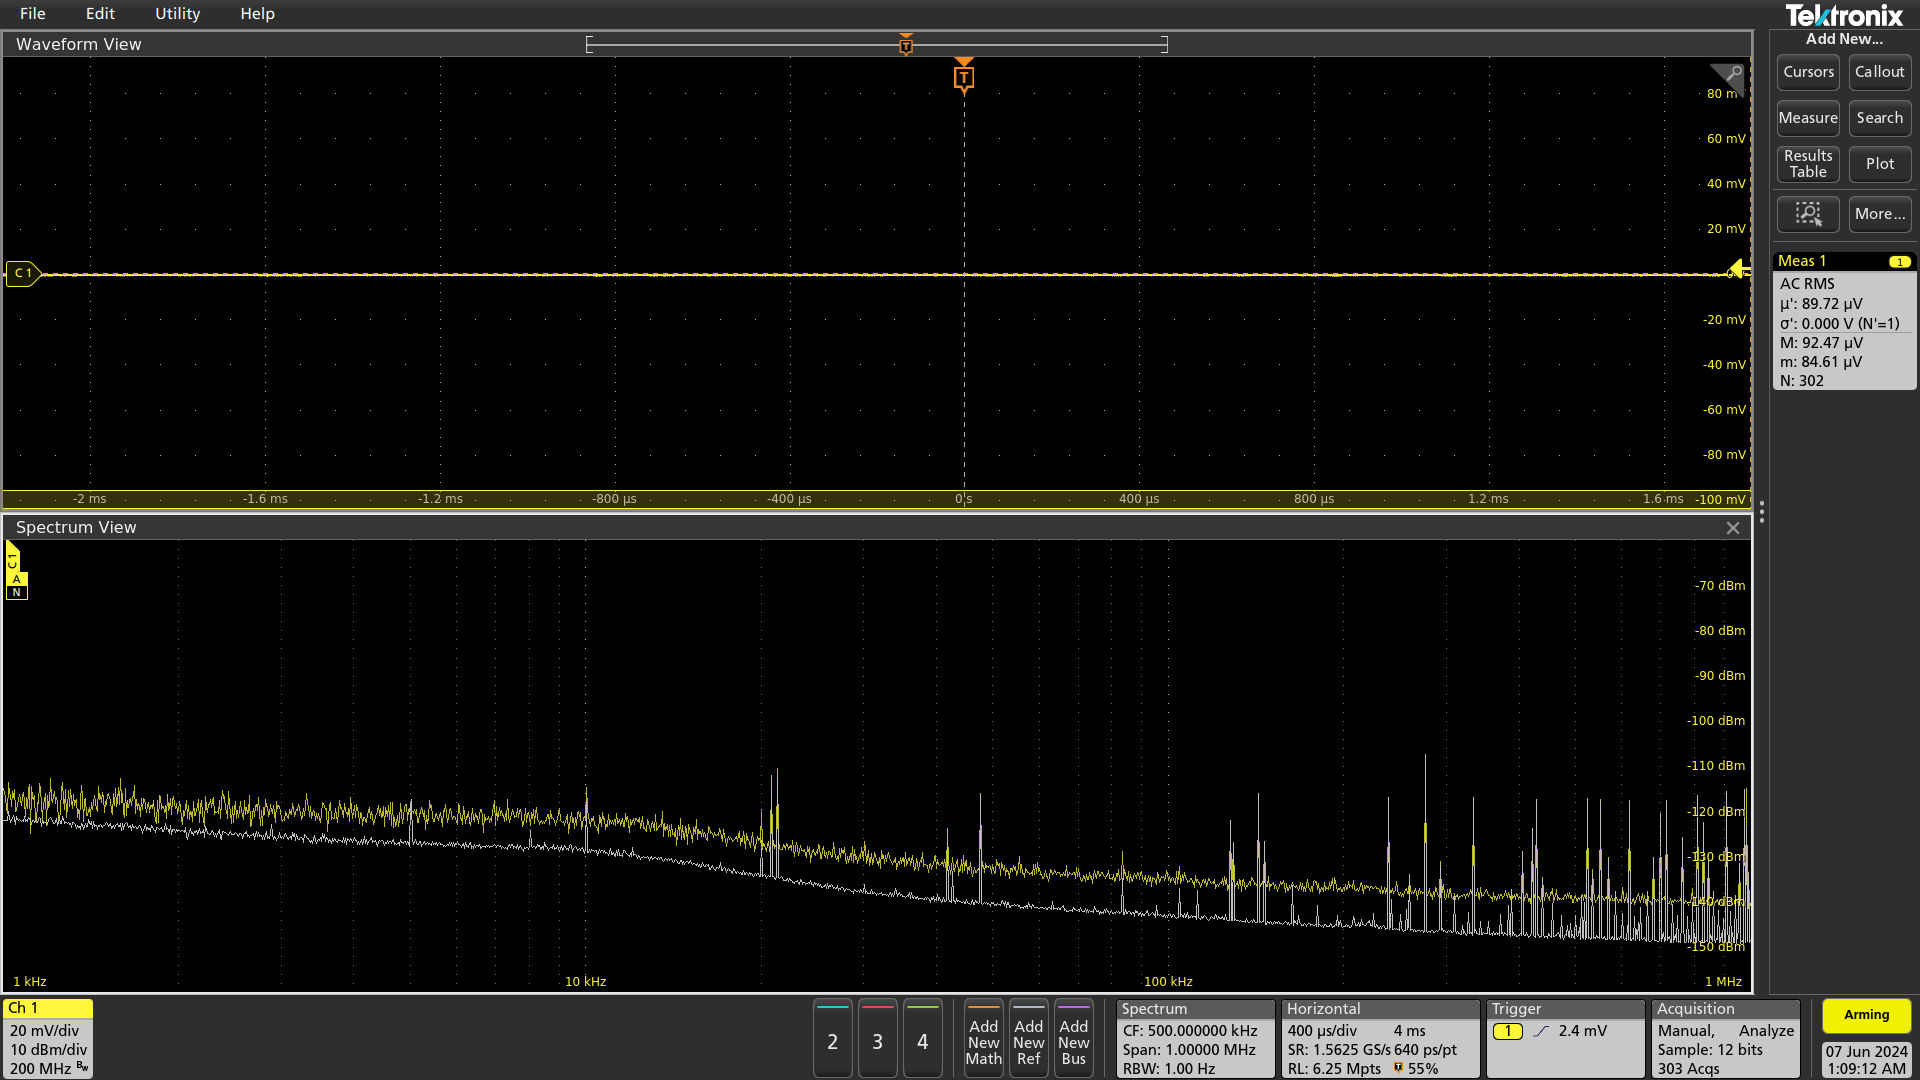The width and height of the screenshot is (1920, 1080).
Task: Open the More... add-new options
Action: click(1879, 214)
